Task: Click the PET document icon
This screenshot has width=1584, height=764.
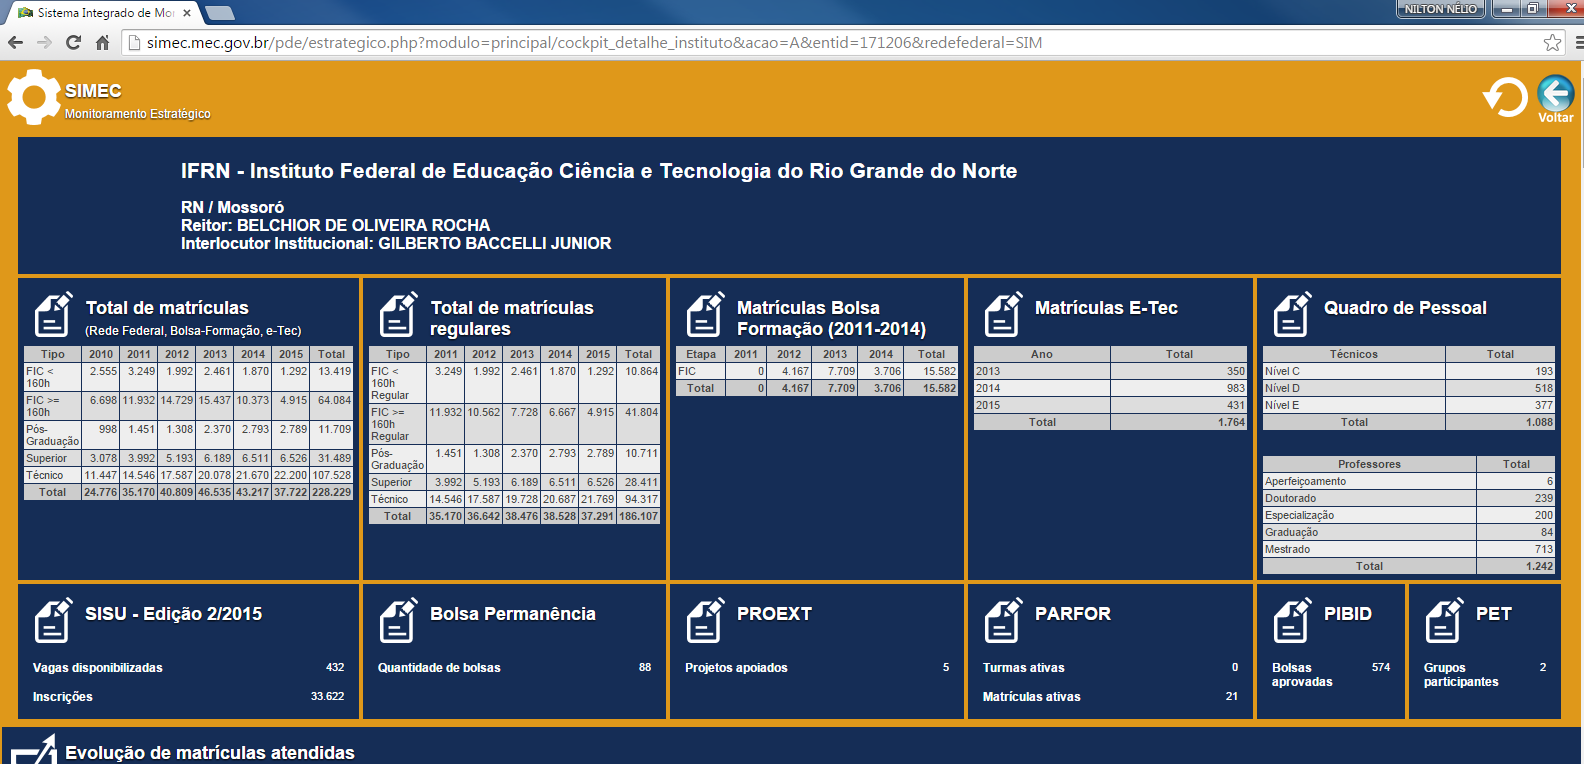Action: (x=1444, y=620)
